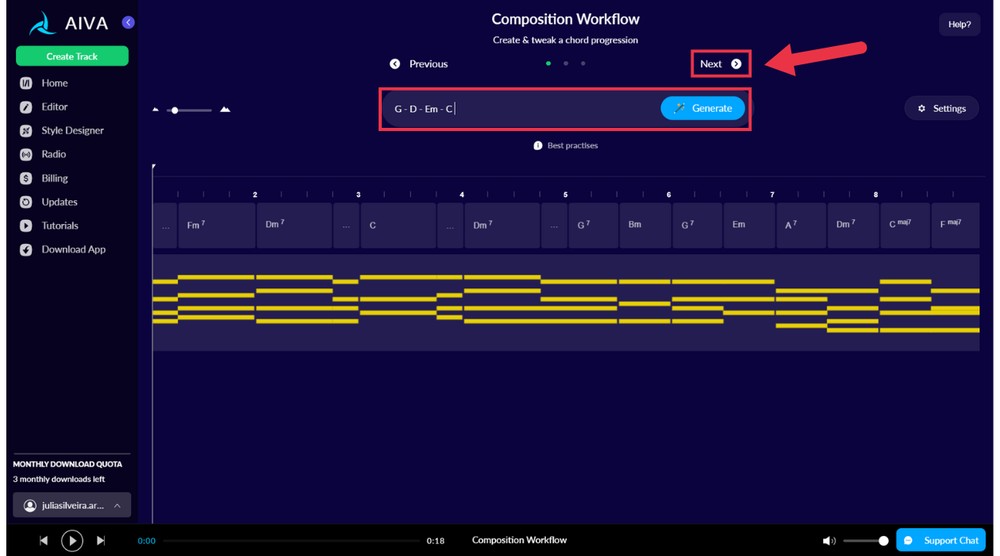Viewport: 1000px width, 556px height.
Task: Select the third workflow step dot
Action: [583, 64]
